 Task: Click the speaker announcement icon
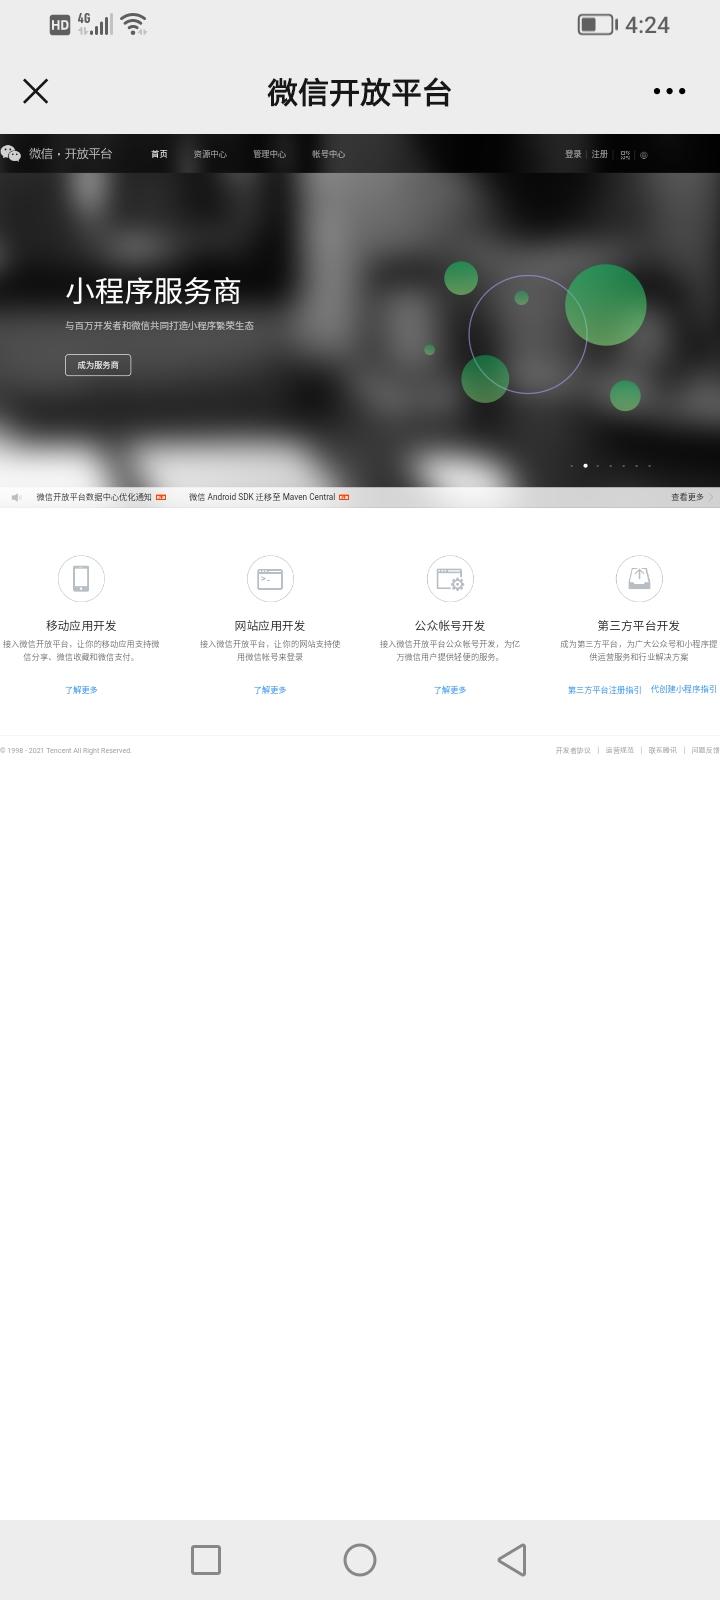pos(16,497)
